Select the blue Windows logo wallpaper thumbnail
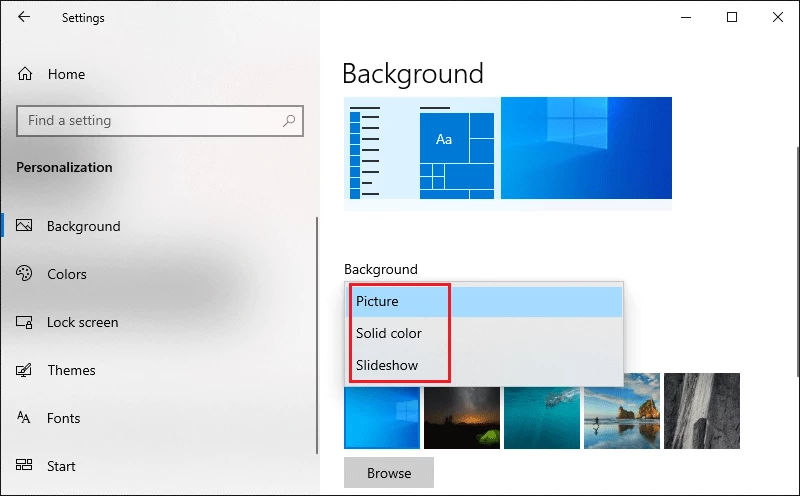This screenshot has width=800, height=496. (382, 417)
